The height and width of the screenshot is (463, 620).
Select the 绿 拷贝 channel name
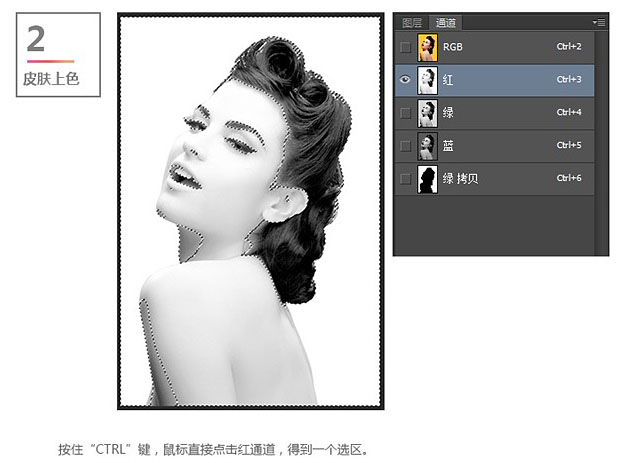(x=460, y=178)
